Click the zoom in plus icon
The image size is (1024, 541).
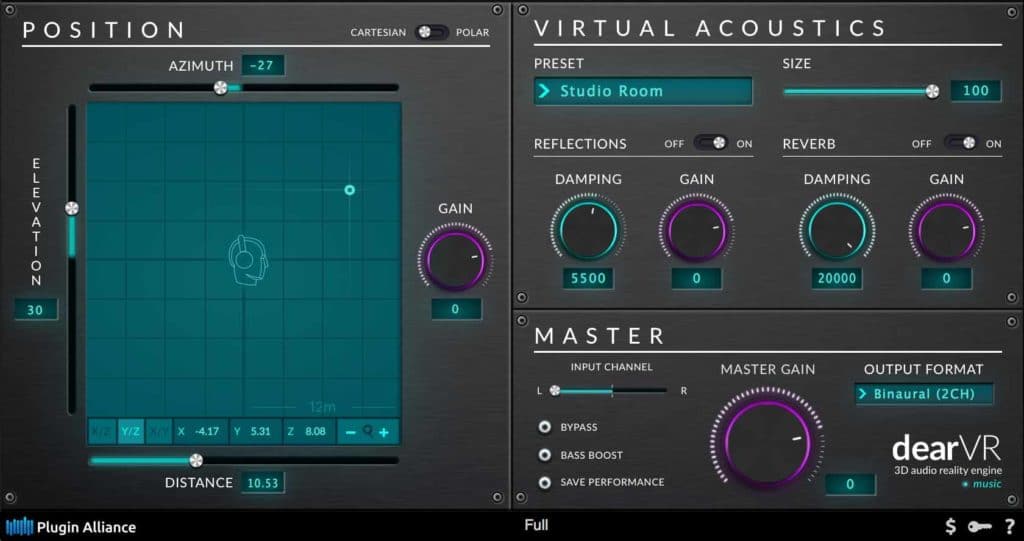(x=384, y=433)
